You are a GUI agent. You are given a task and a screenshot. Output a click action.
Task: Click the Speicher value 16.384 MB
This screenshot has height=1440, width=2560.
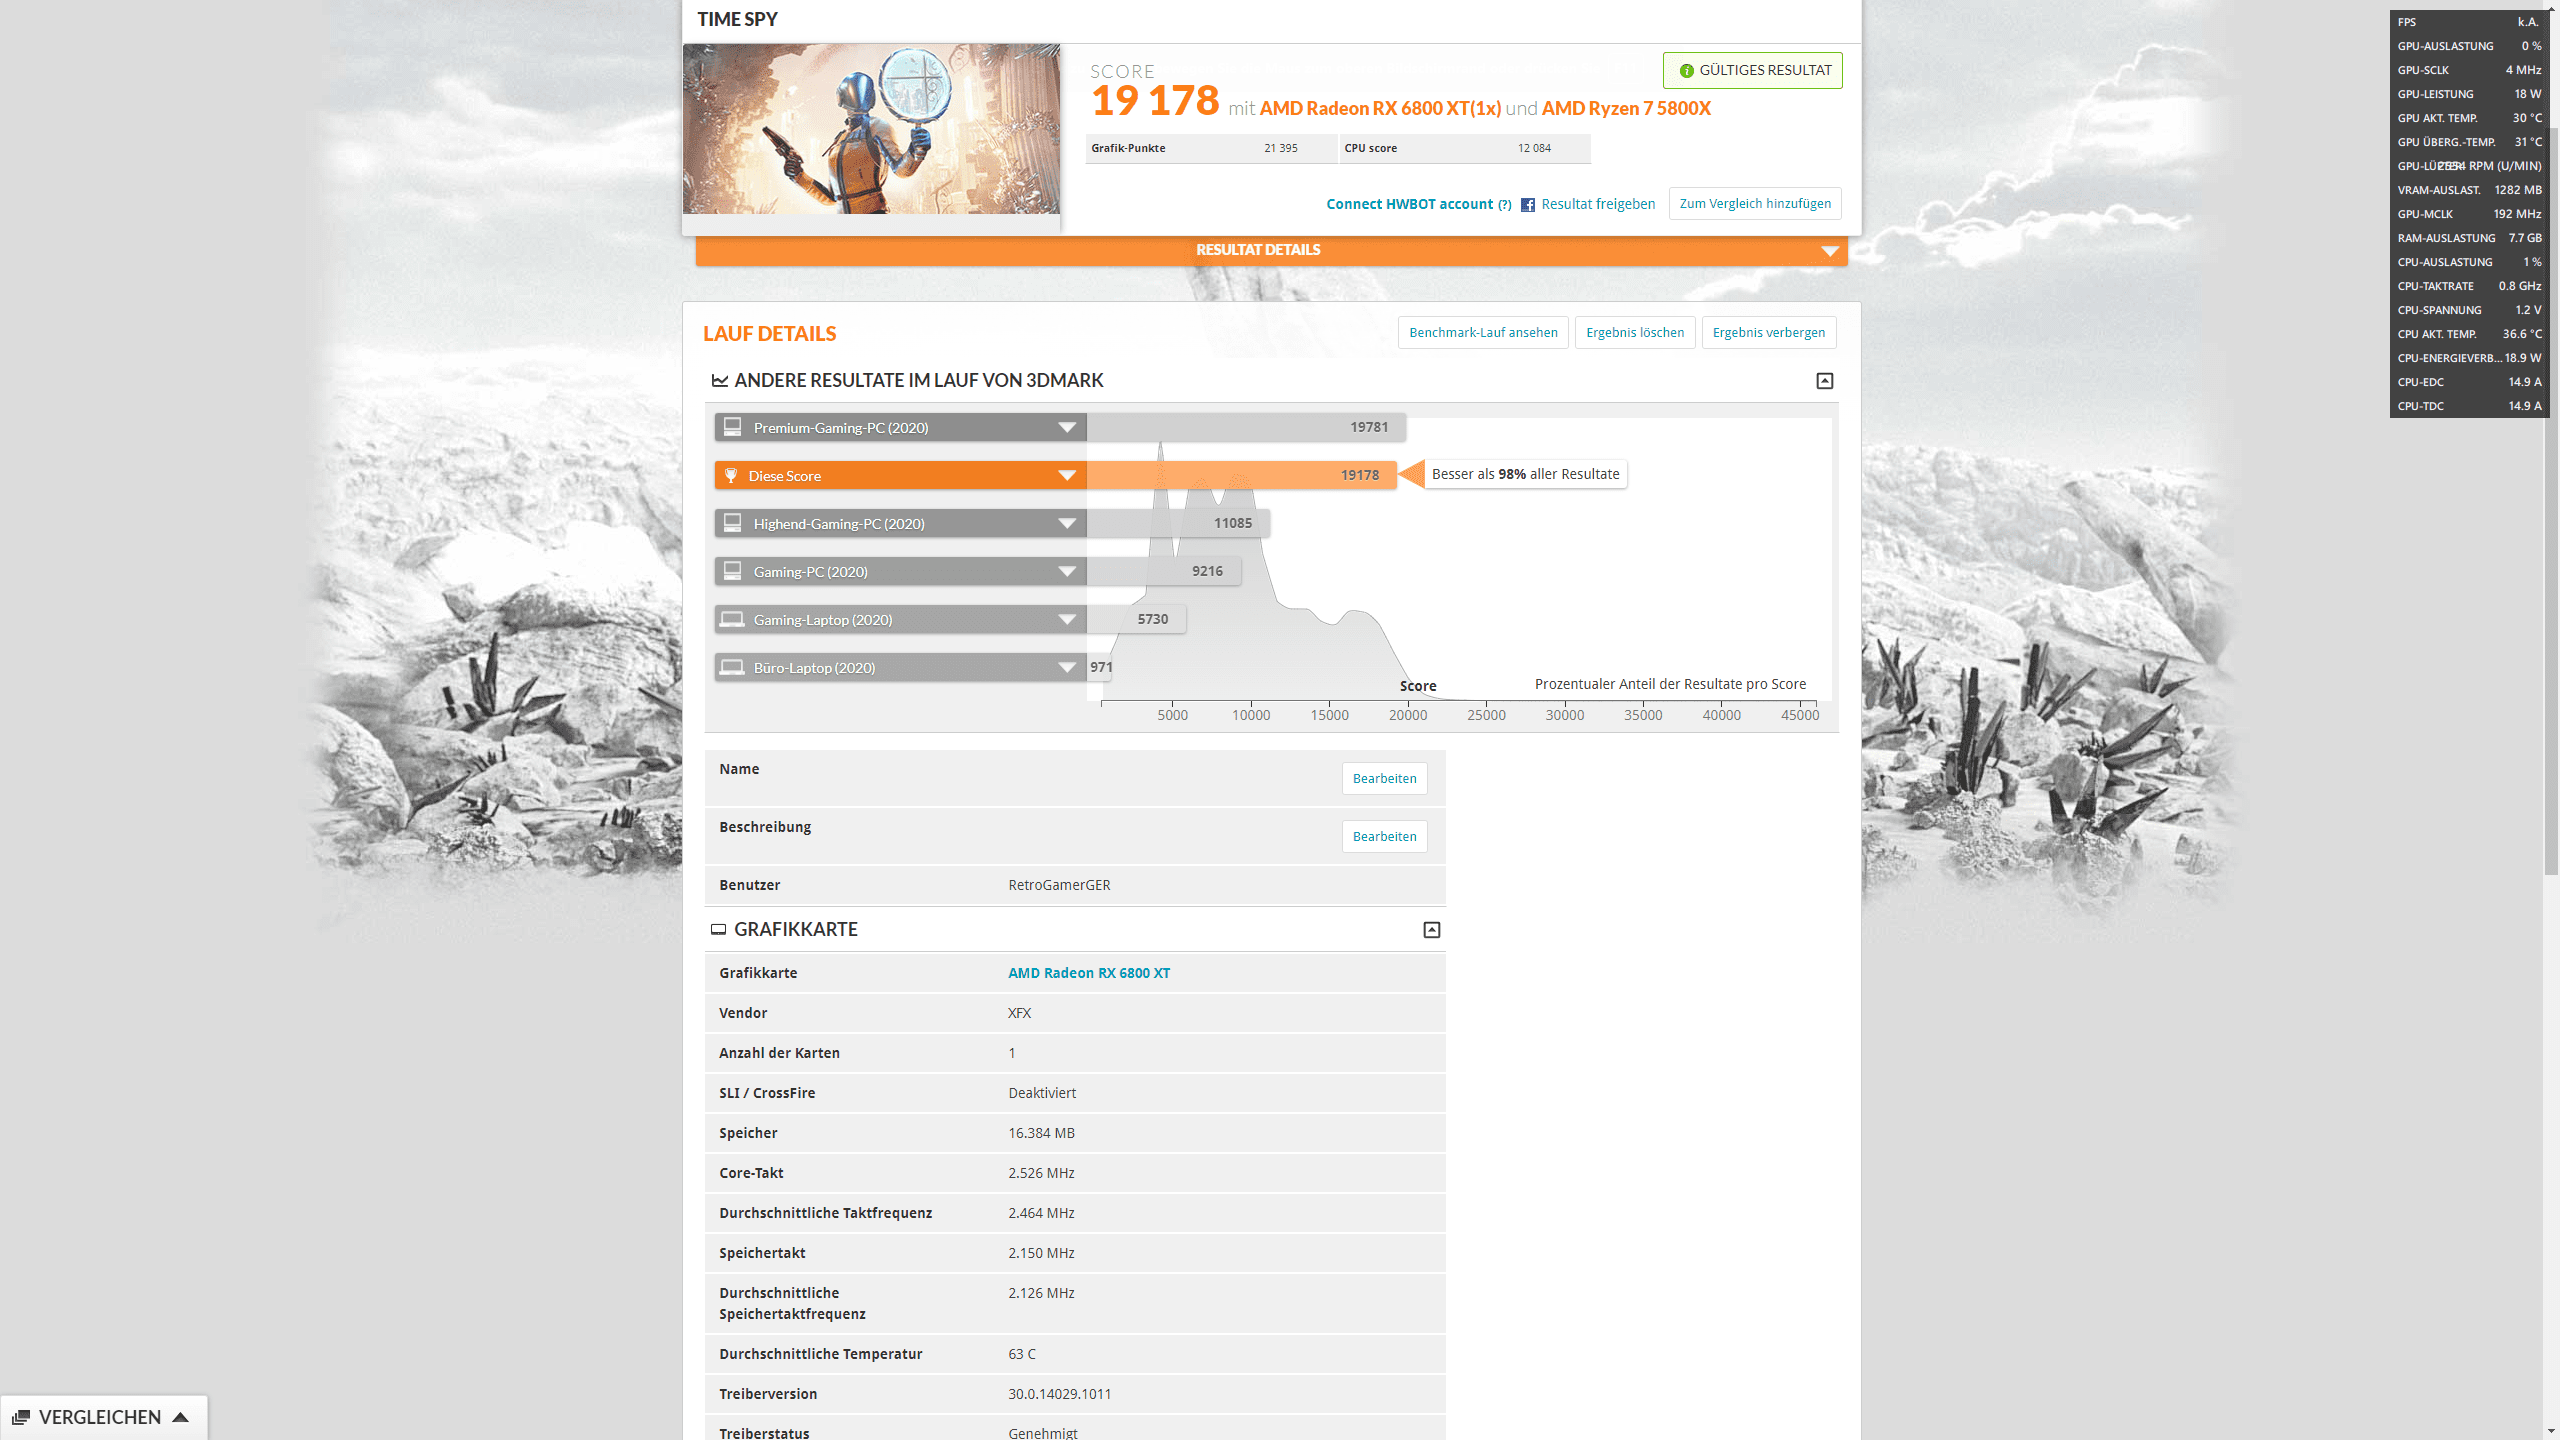[x=1041, y=1133]
